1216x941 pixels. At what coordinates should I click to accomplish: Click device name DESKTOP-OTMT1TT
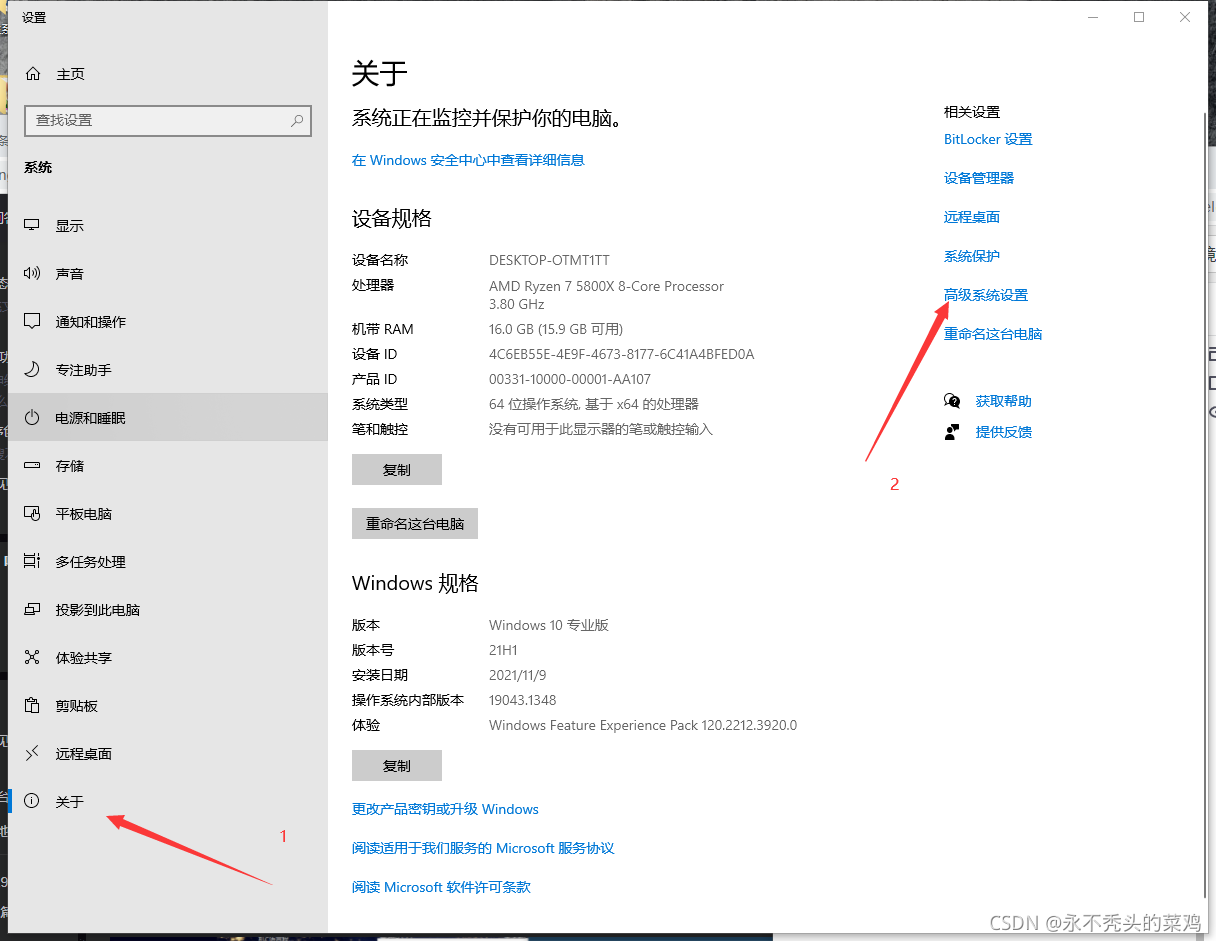[549, 260]
